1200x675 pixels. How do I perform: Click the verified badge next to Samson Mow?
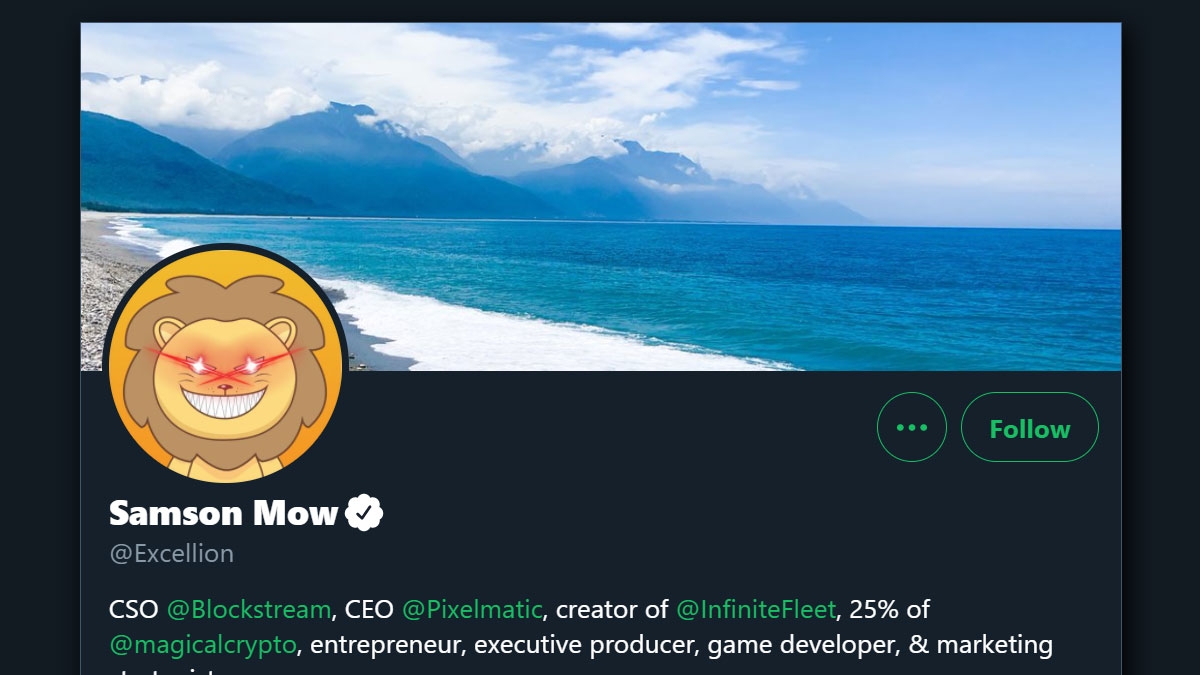pos(364,512)
